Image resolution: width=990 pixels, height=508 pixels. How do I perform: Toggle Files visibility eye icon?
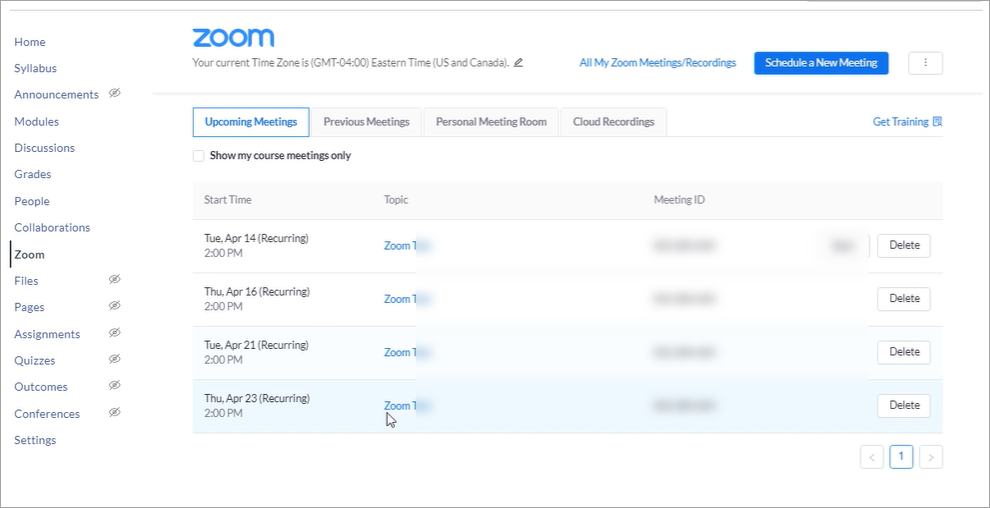click(114, 280)
